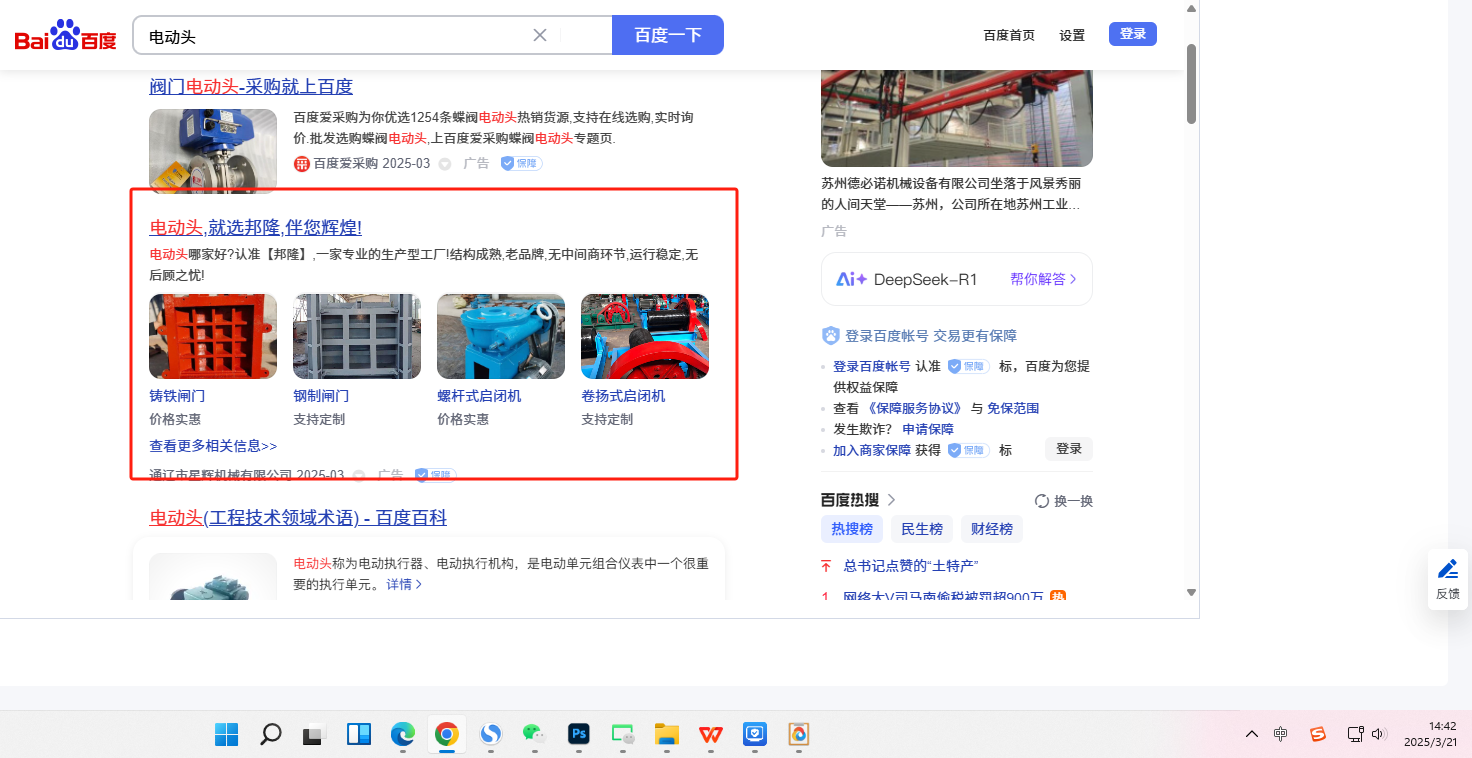Click the 螺杆式启闭机 link
1472x758 pixels.
pos(479,396)
